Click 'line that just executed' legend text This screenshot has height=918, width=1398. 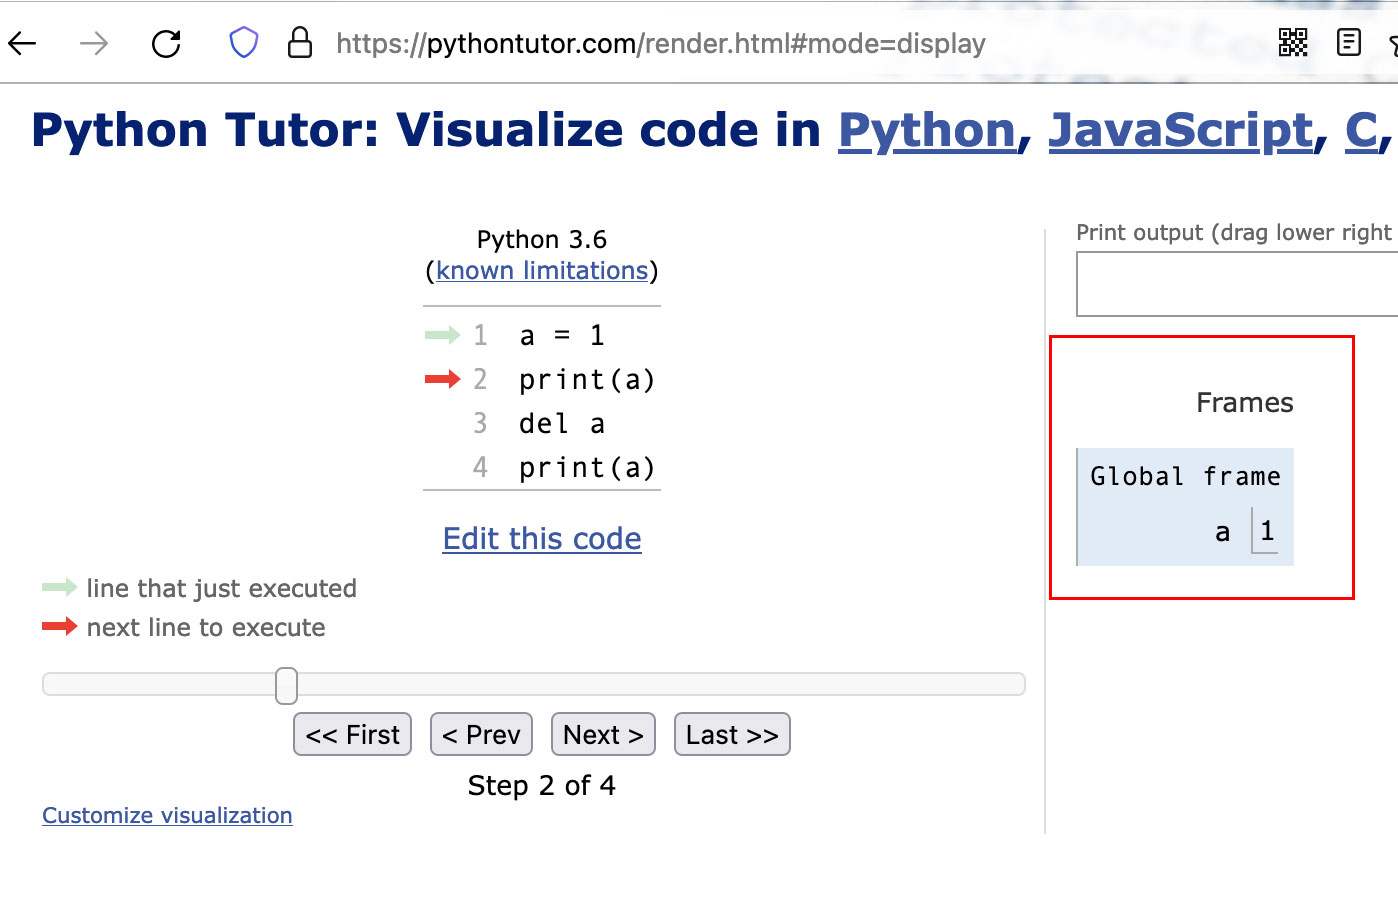221,588
